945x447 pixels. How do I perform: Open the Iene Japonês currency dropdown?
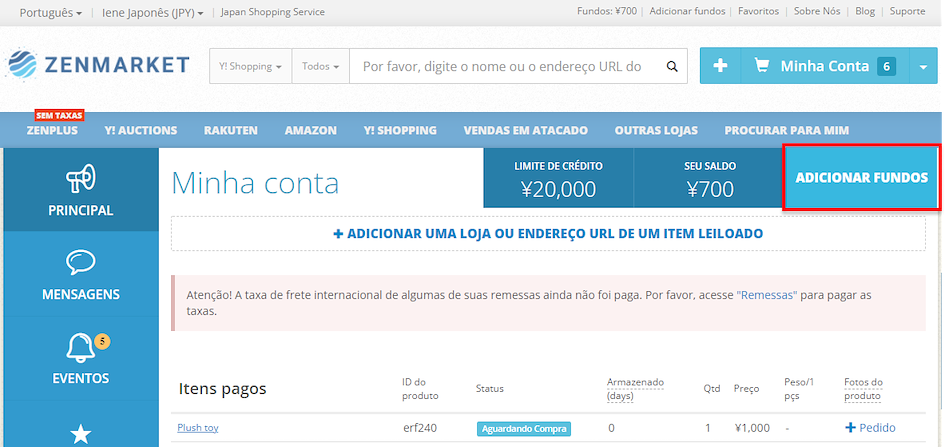click(152, 12)
